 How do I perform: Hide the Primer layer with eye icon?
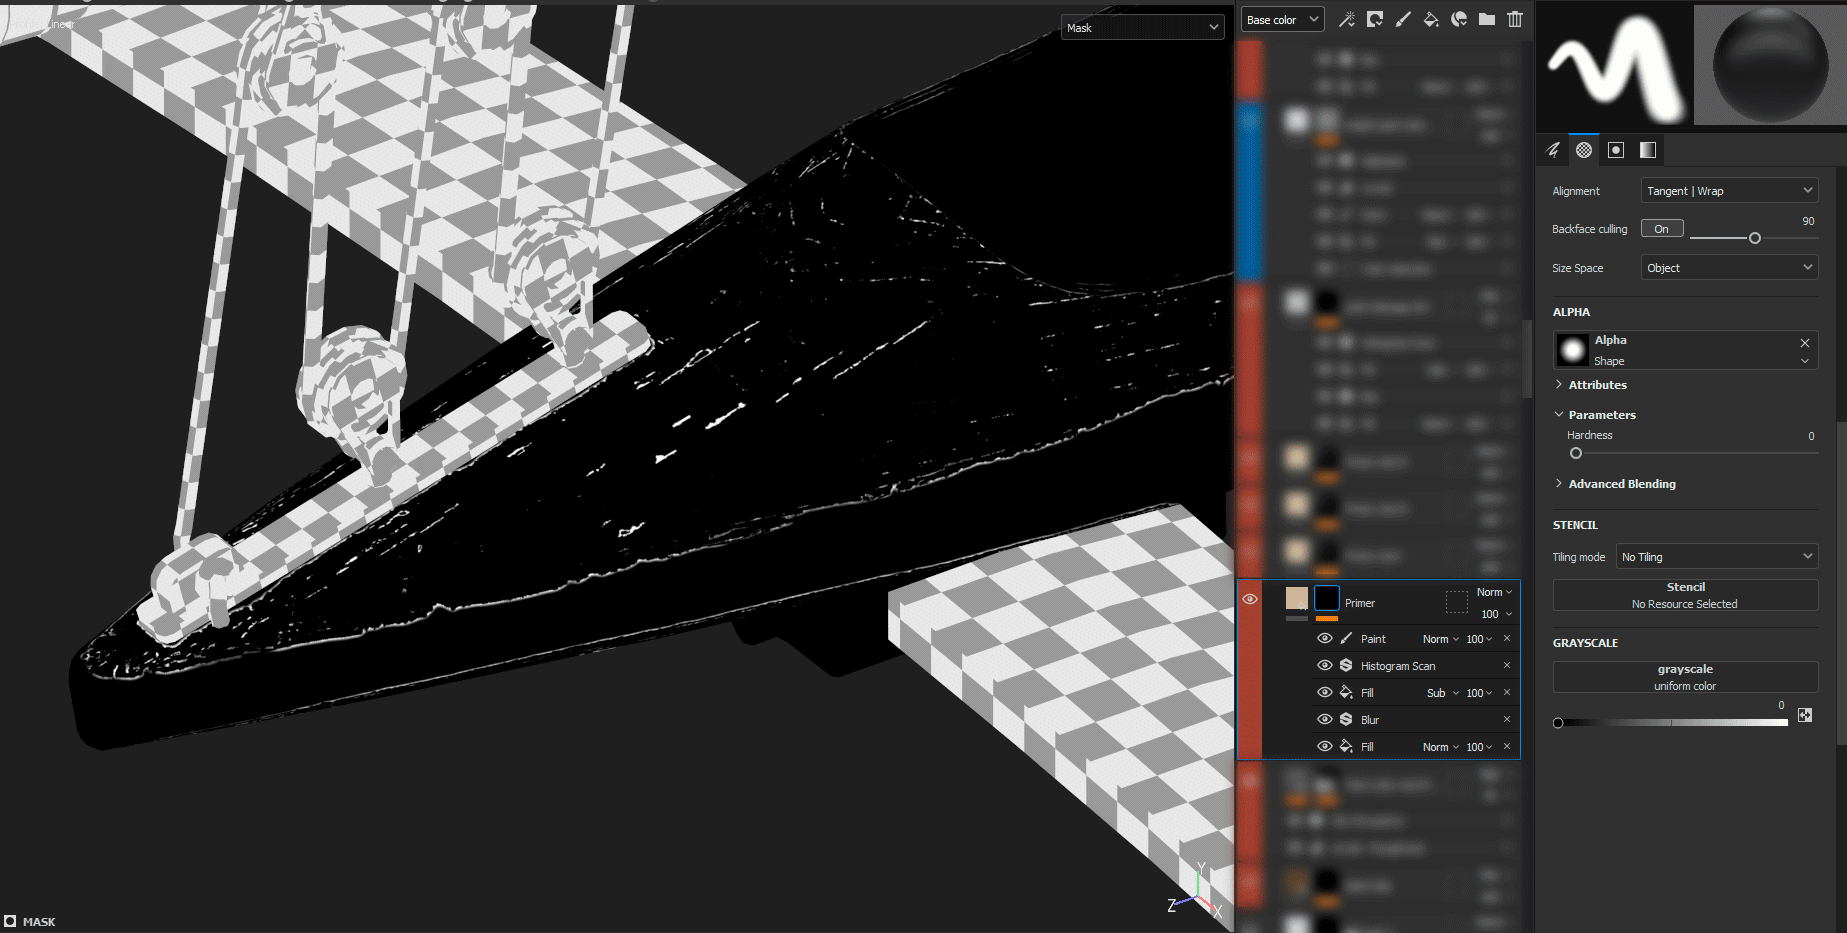(1250, 599)
